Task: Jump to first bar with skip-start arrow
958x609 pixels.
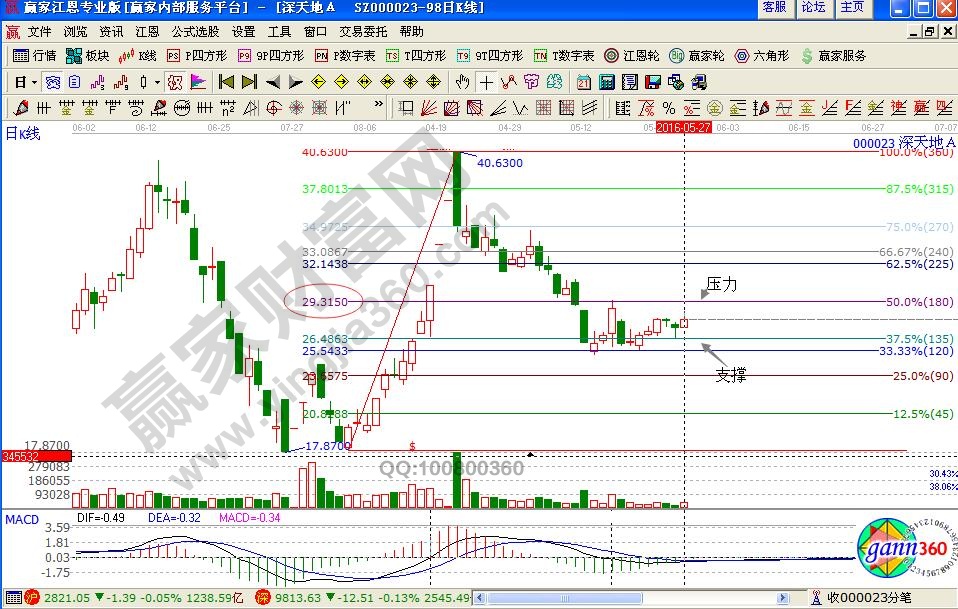Action: pyautogui.click(x=226, y=82)
